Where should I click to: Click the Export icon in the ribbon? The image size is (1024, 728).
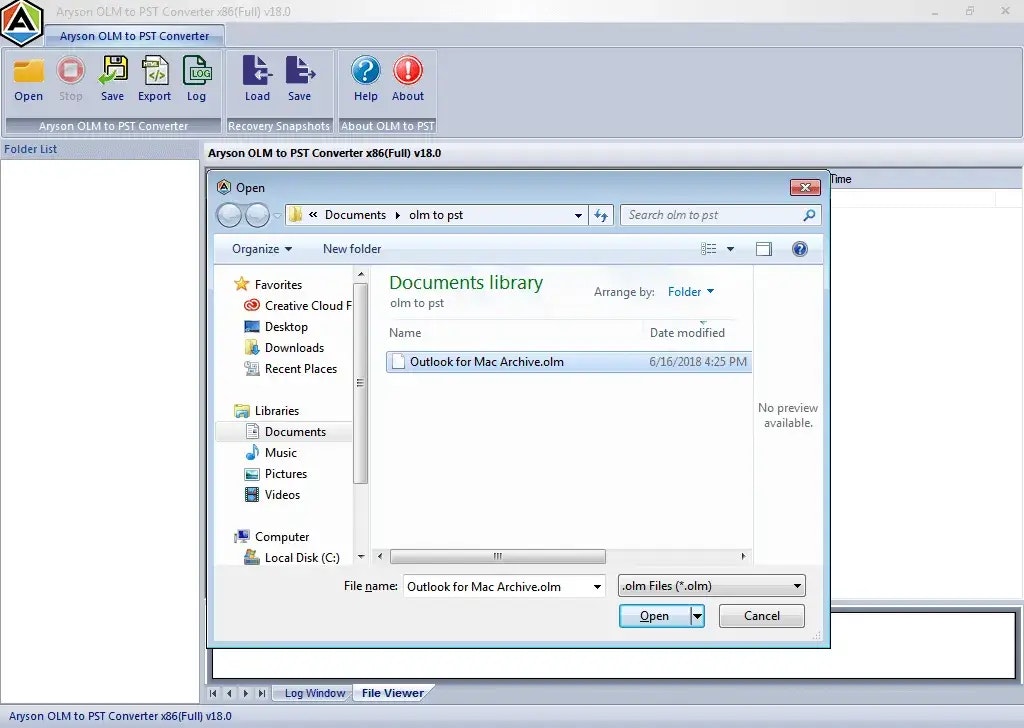click(155, 71)
